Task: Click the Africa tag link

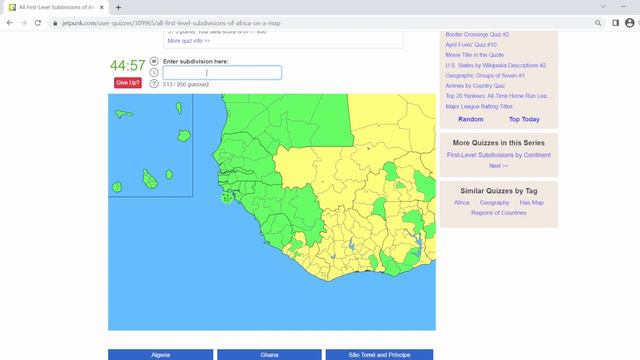Action: tap(462, 202)
